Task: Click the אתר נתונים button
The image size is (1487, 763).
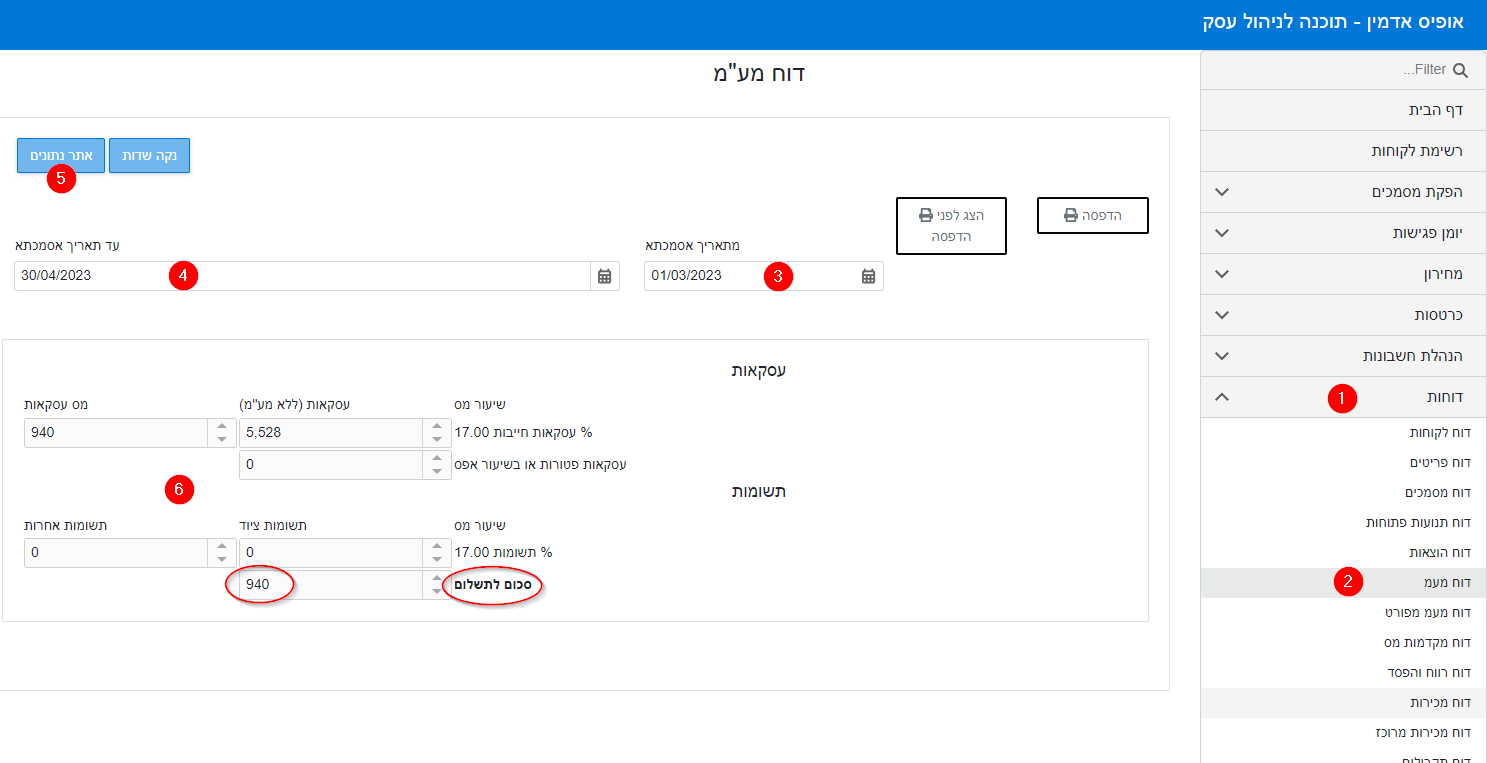Action: [61, 156]
